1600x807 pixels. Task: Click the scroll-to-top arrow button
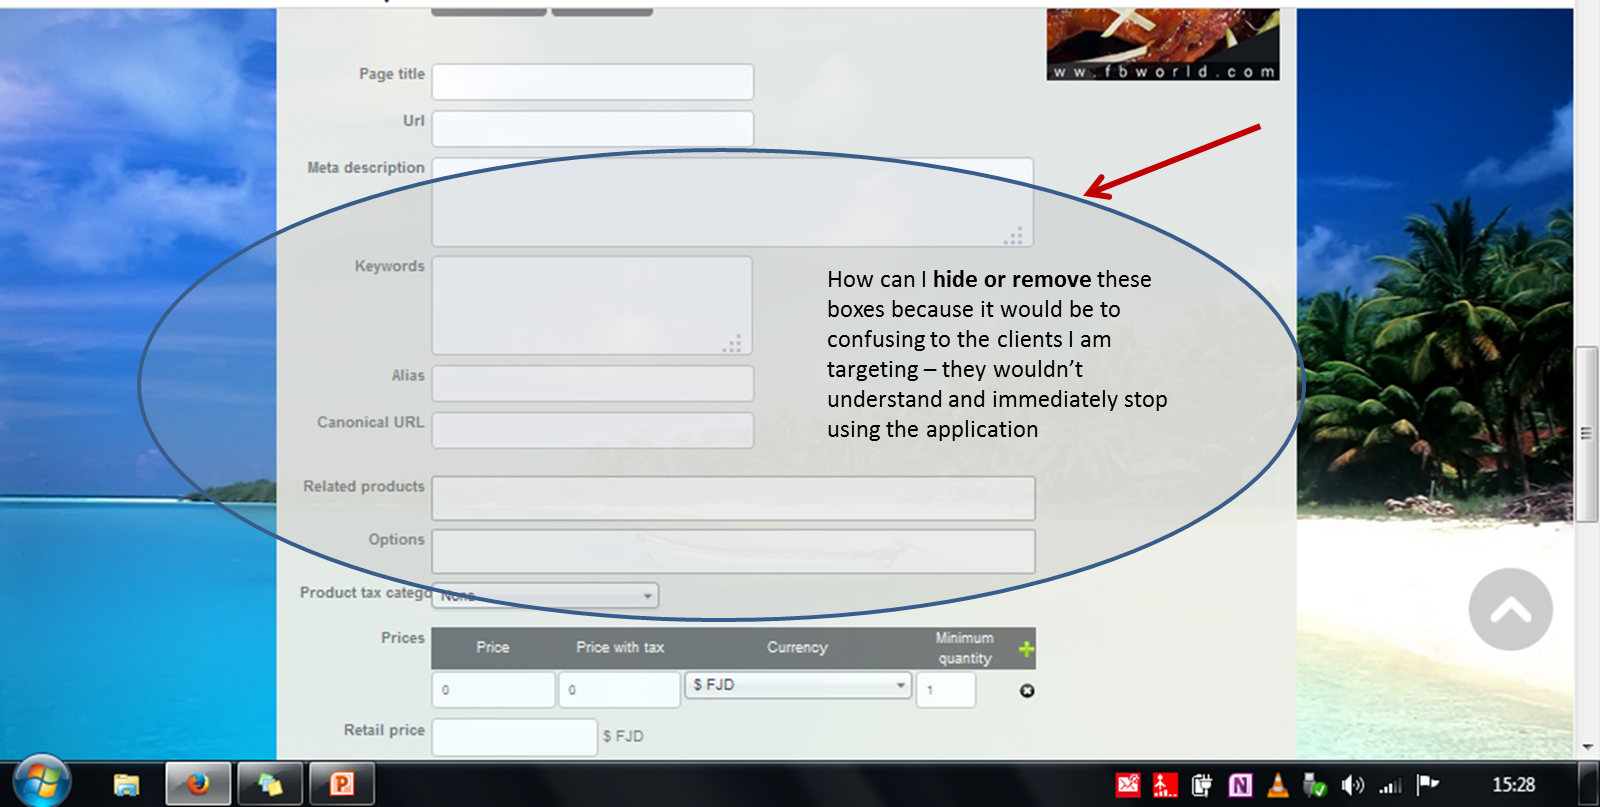[x=1510, y=609]
